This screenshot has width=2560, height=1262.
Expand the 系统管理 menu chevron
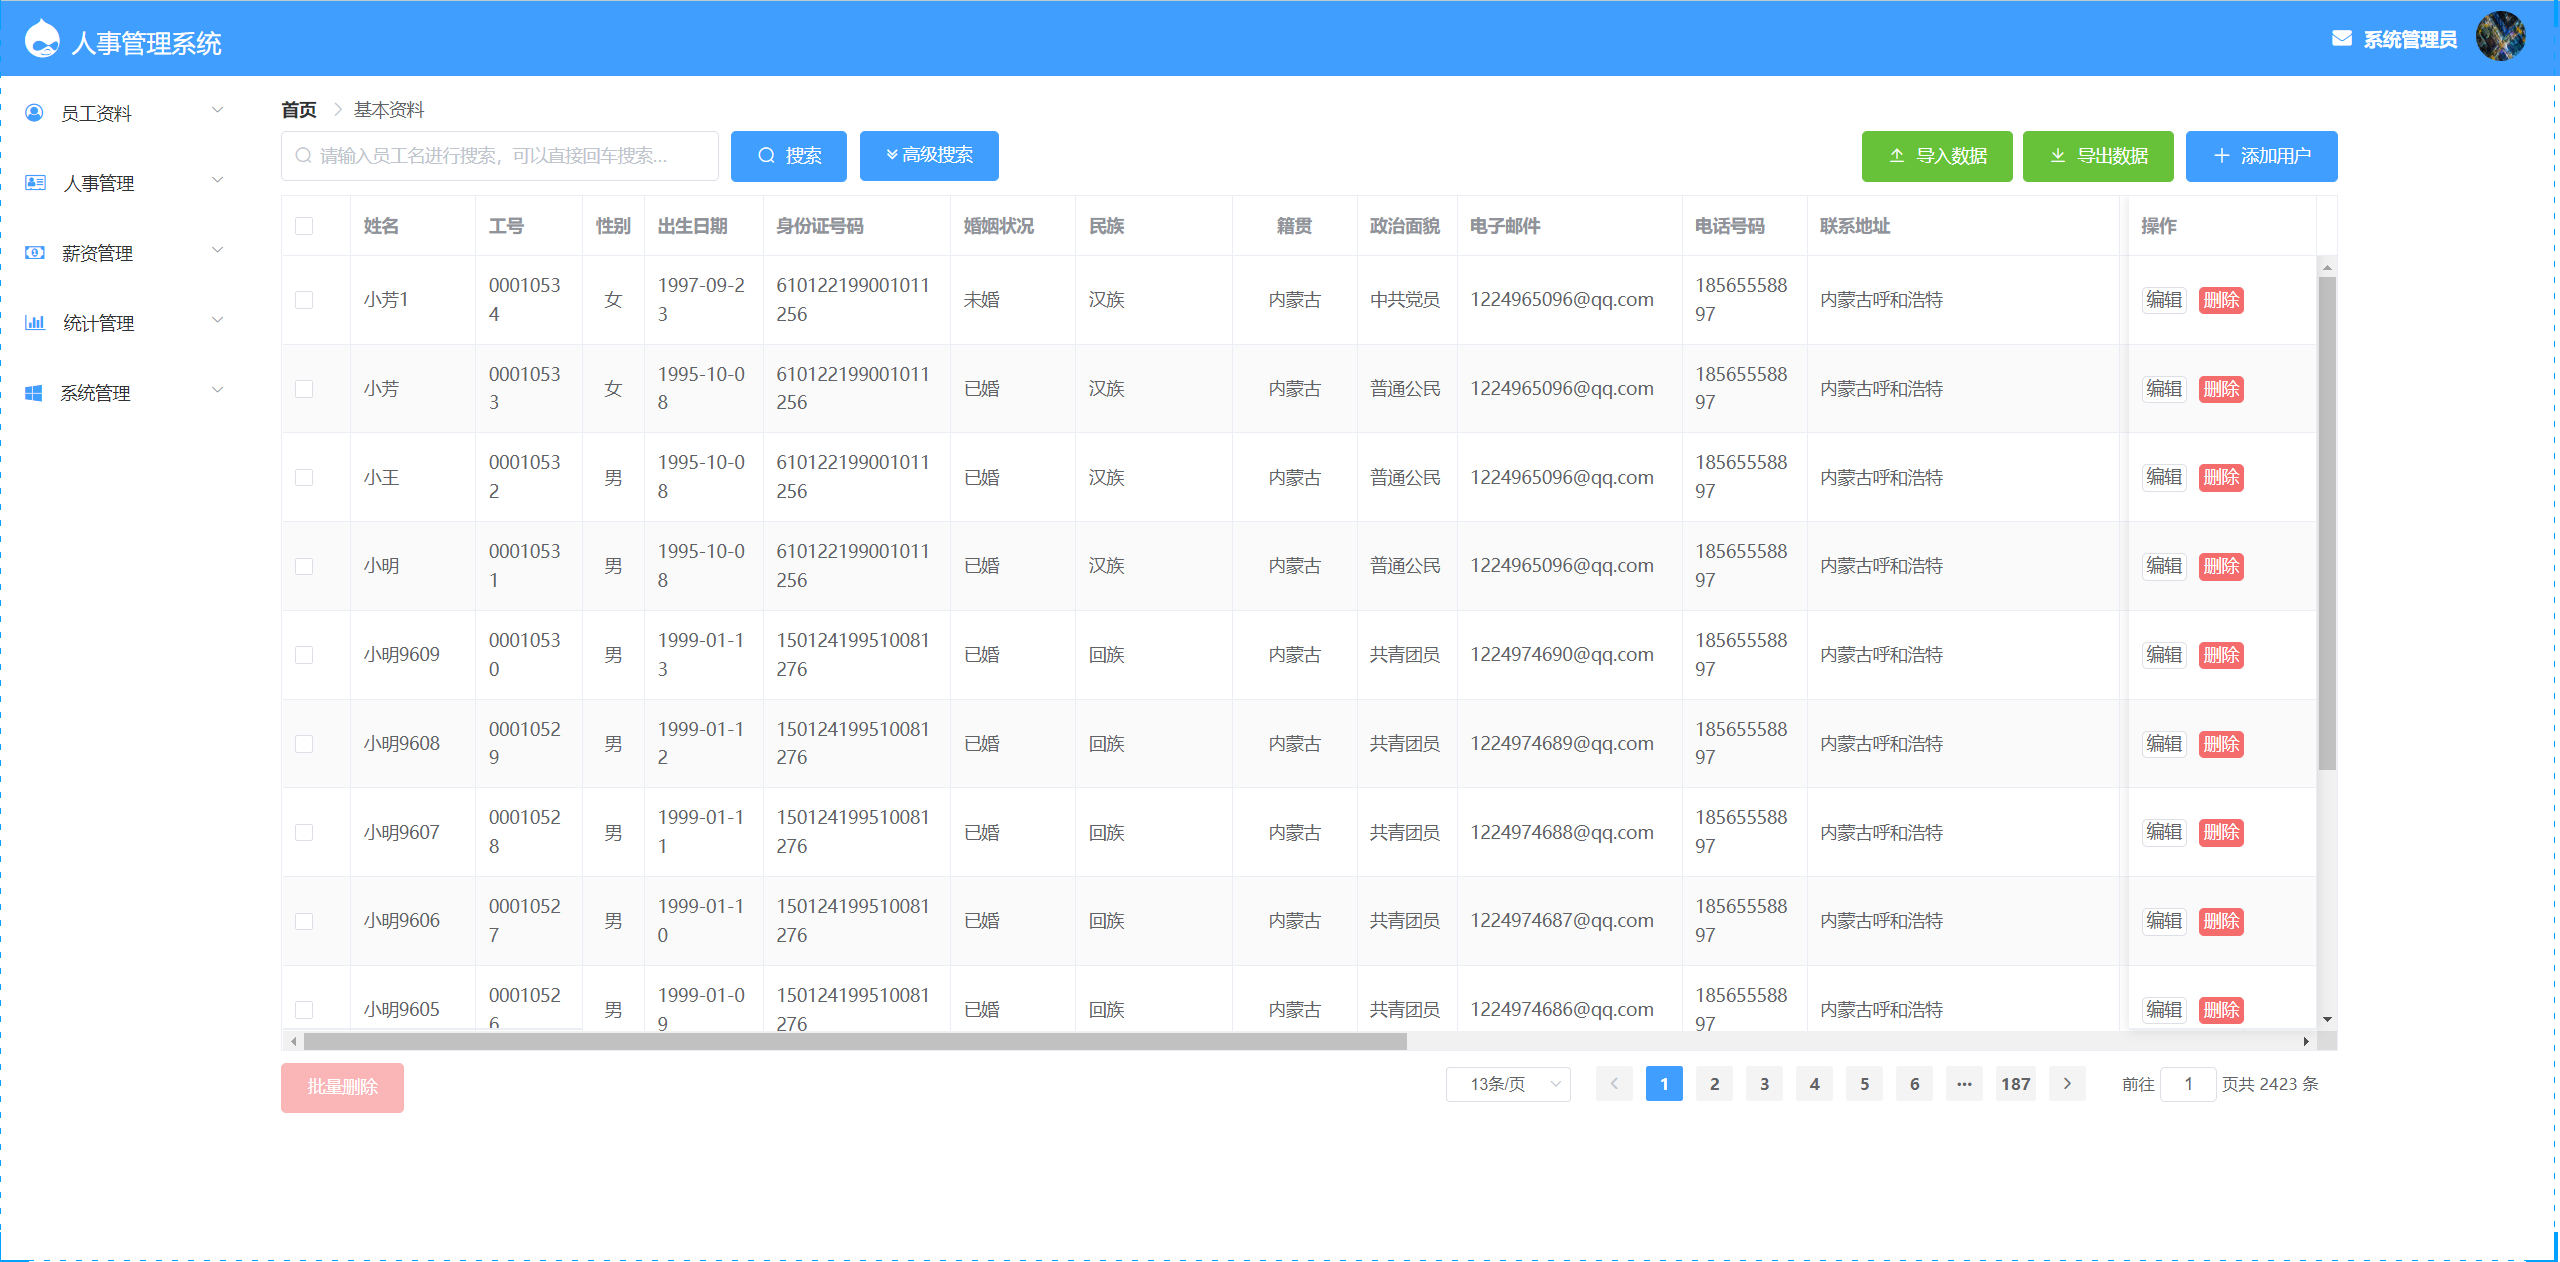coord(217,391)
